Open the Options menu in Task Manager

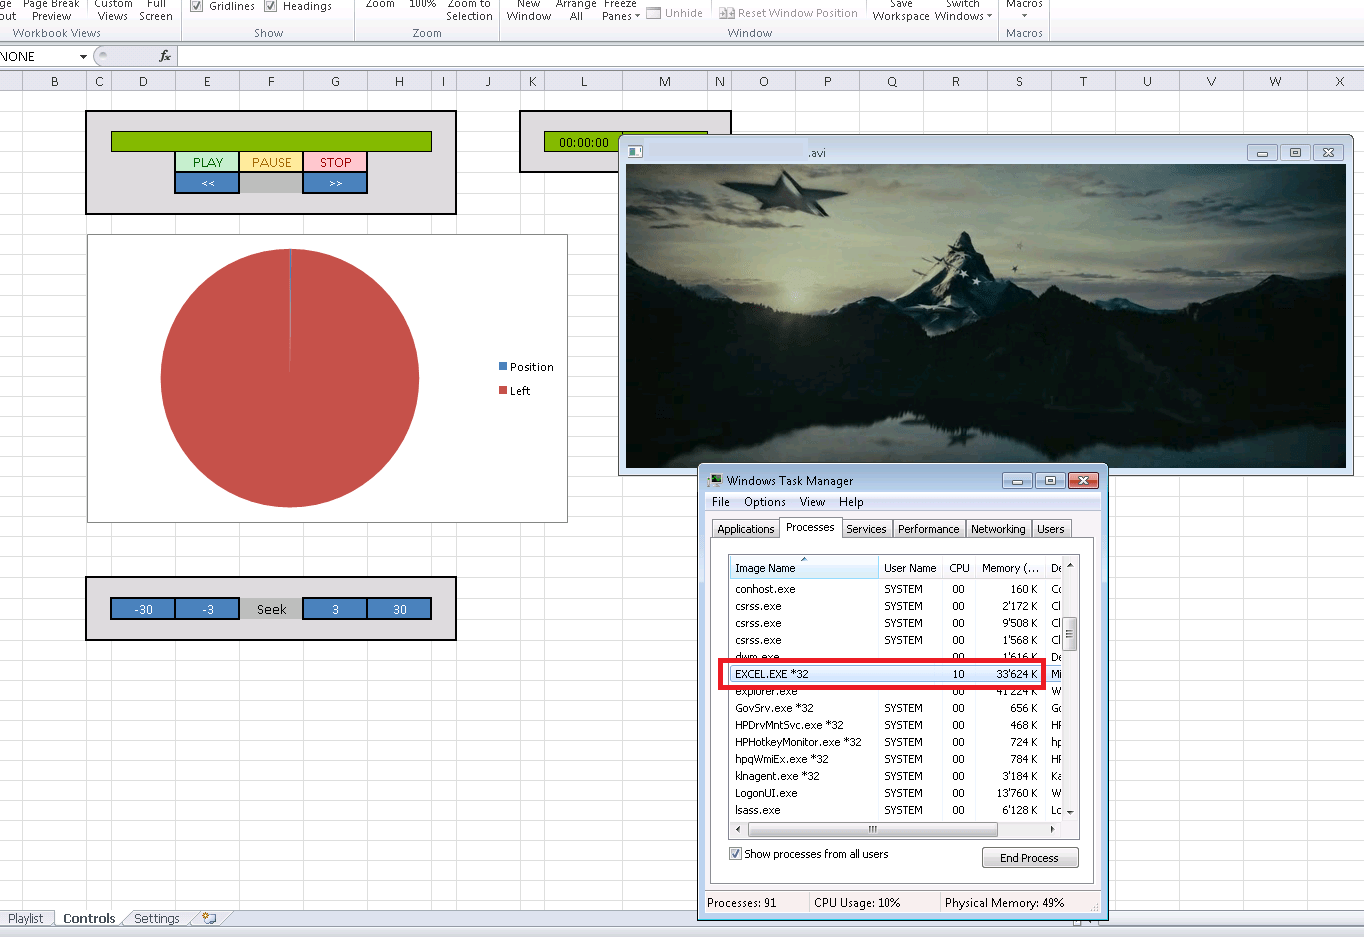pyautogui.click(x=764, y=501)
